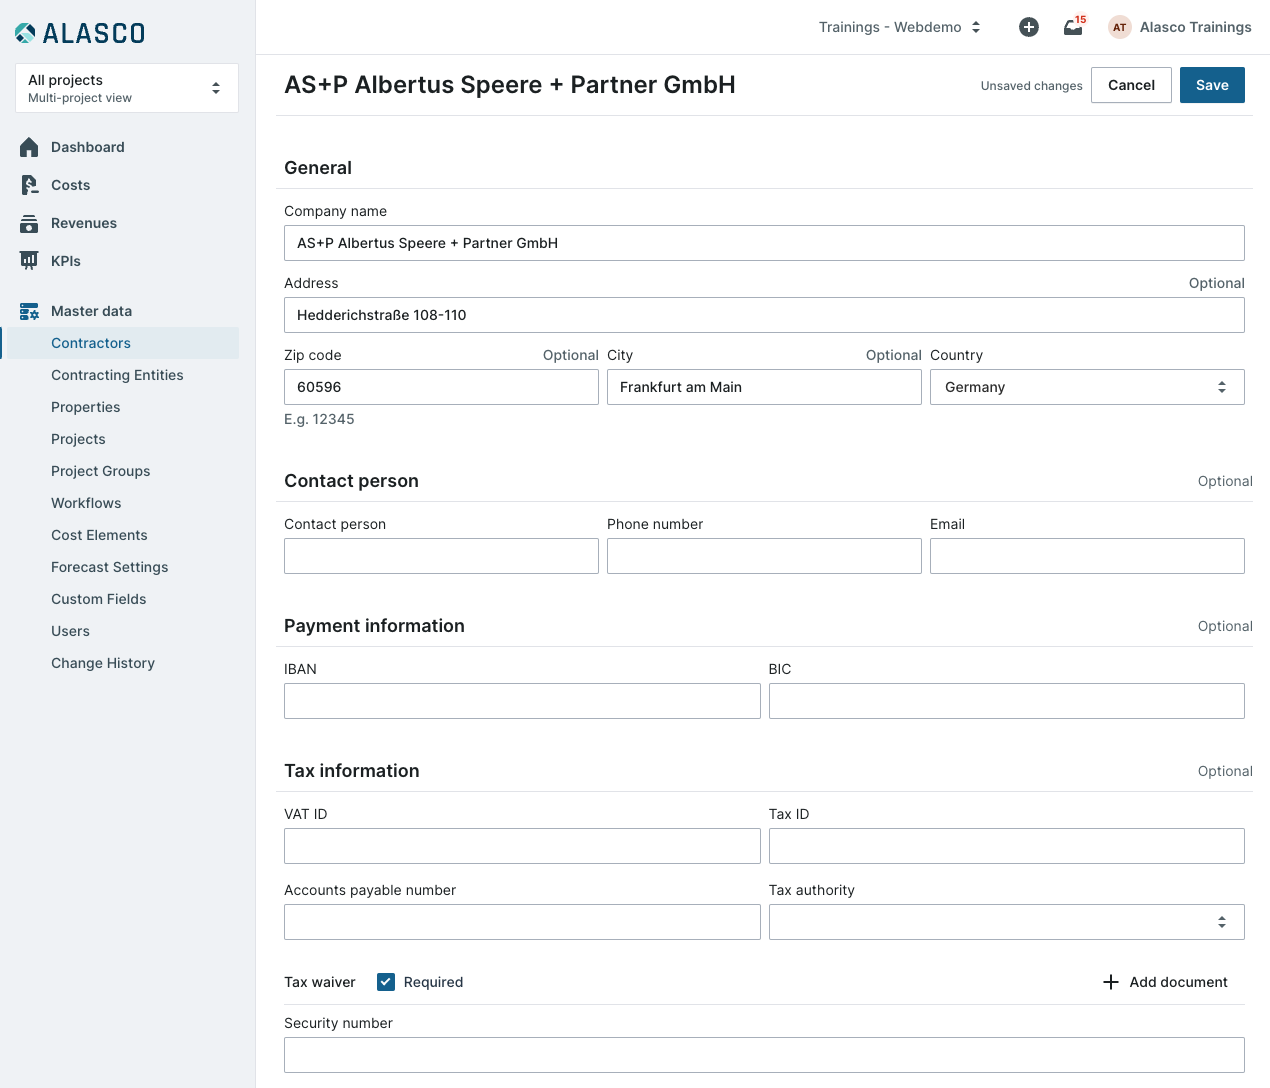Open Forecast Settings
The image size is (1270, 1088).
coord(110,567)
